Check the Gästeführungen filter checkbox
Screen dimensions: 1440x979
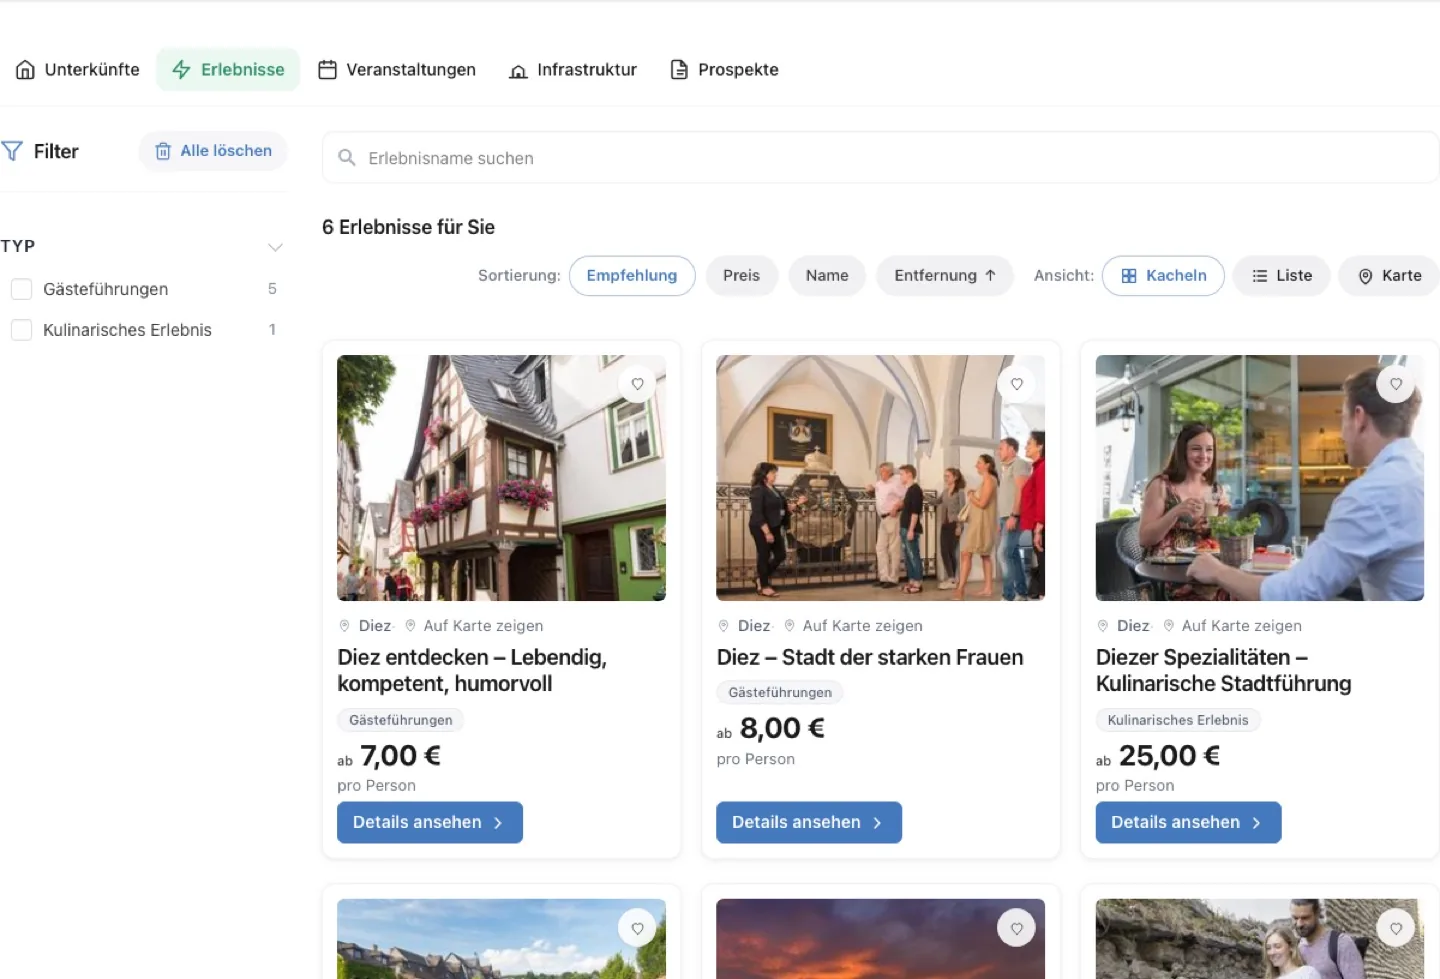[x=22, y=289]
